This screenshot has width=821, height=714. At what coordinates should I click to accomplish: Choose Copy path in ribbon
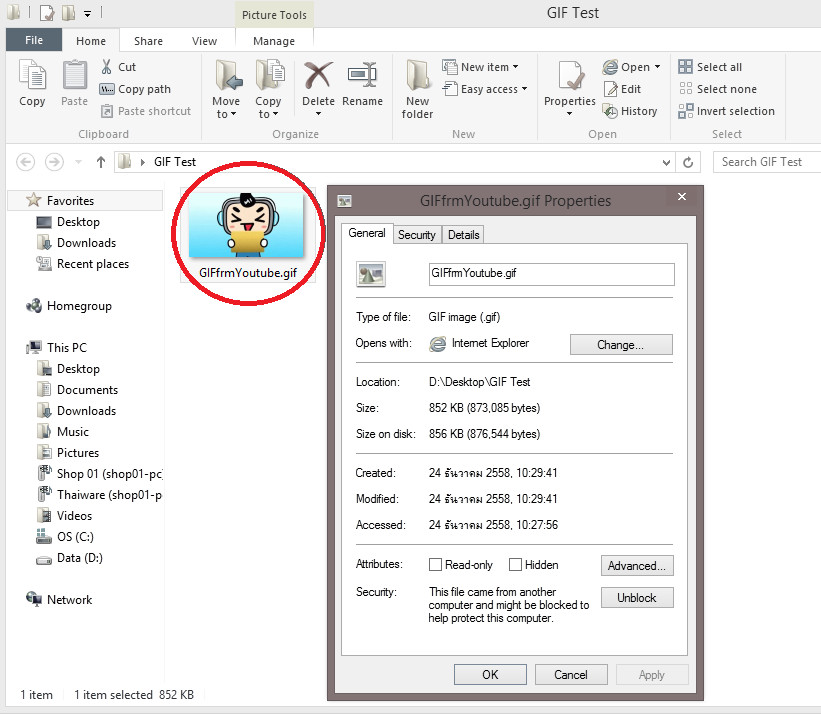[x=135, y=89]
